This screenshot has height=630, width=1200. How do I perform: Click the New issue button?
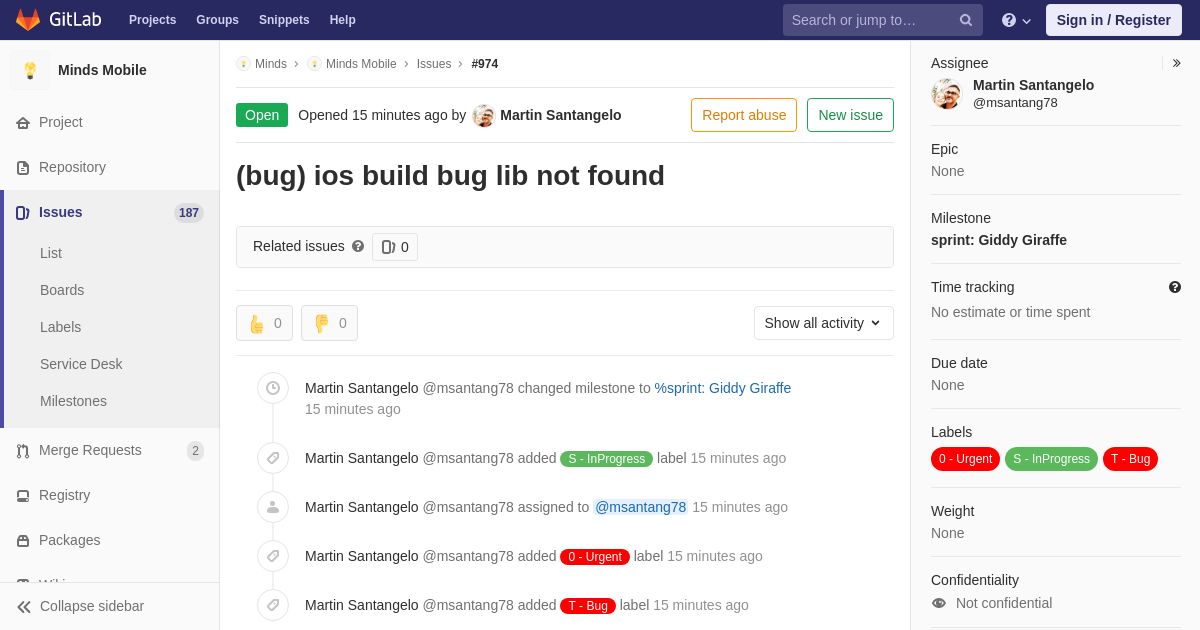[x=850, y=115]
